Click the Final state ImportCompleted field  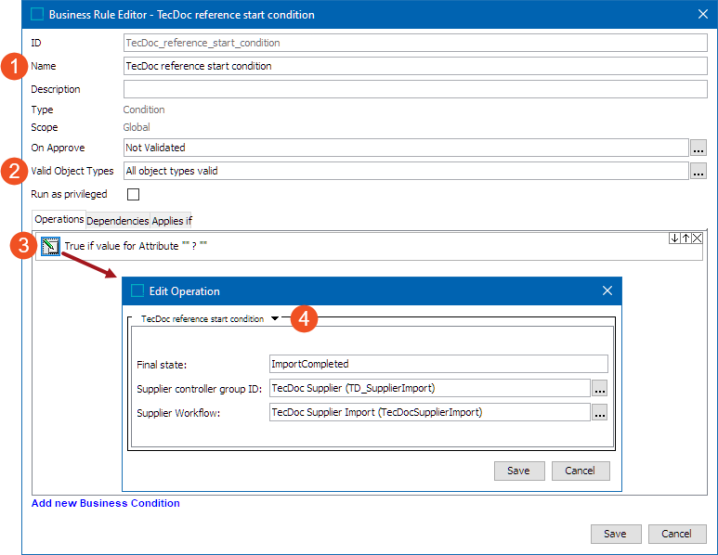click(x=439, y=364)
